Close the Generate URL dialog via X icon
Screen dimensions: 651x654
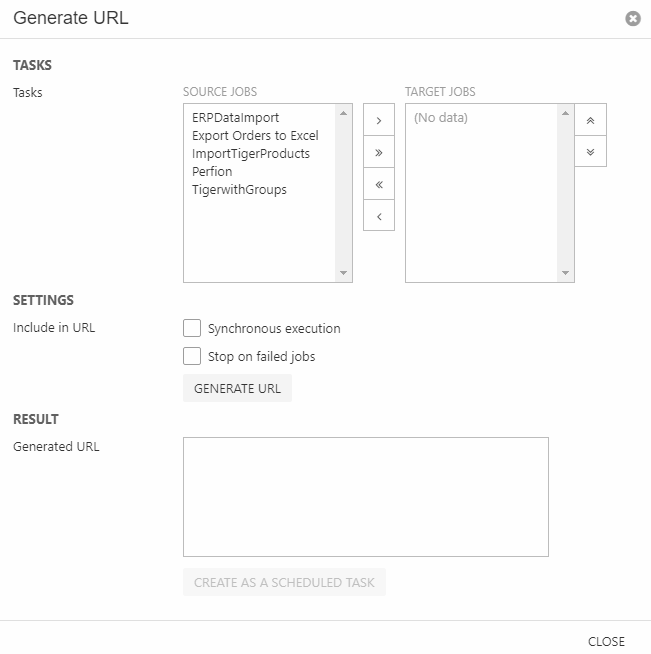point(632,19)
